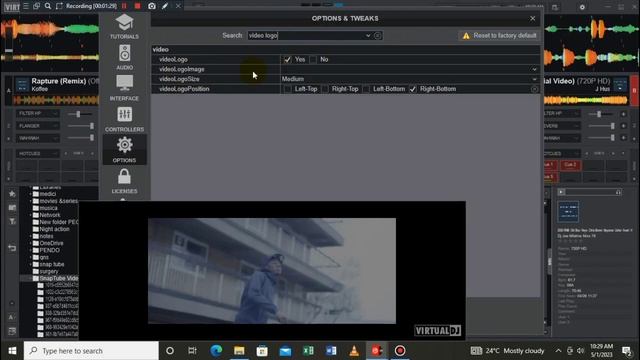640x360 pixels.
Task: Set videoLogo to No
Action: tap(313, 60)
